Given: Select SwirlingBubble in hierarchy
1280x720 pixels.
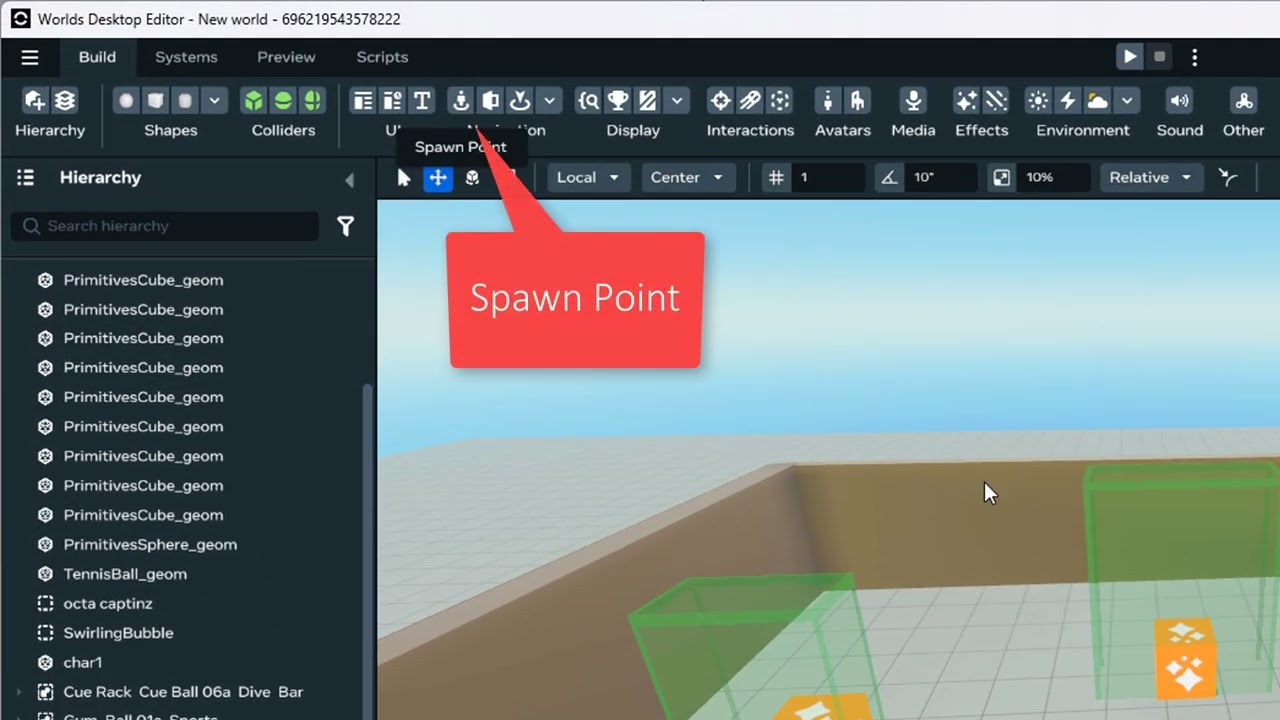Looking at the screenshot, I should 118,633.
